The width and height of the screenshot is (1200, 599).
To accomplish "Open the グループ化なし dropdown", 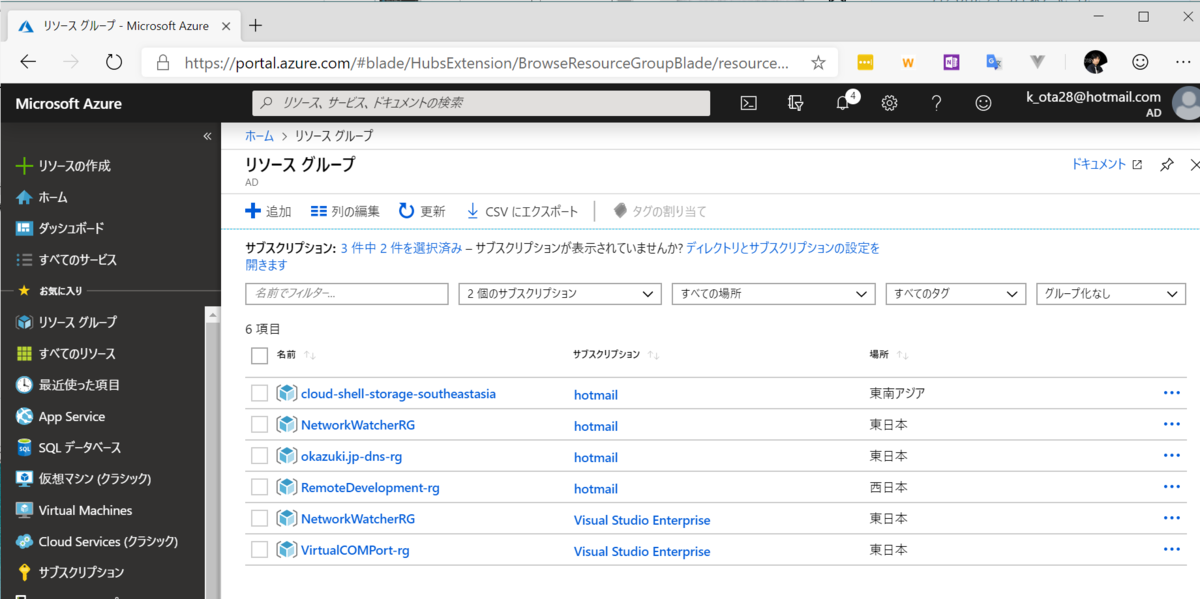I will coord(1111,294).
